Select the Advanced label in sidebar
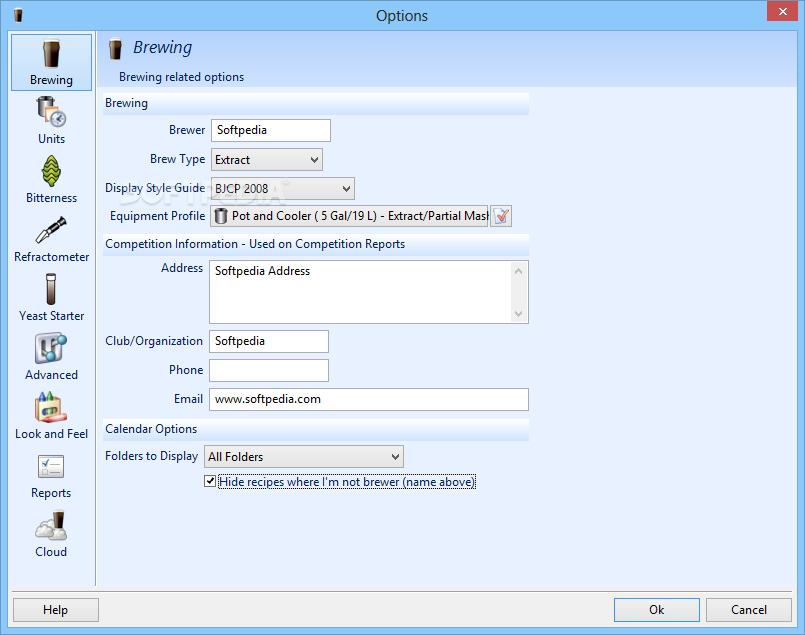Viewport: 805px width, 635px height. (x=51, y=375)
